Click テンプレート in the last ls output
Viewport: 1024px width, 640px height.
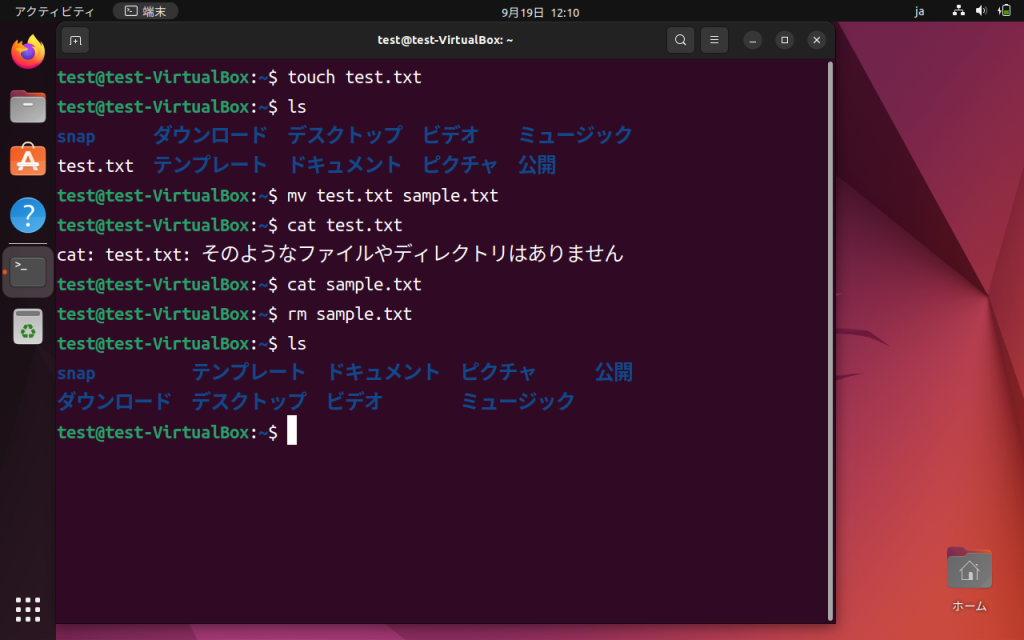coord(249,372)
